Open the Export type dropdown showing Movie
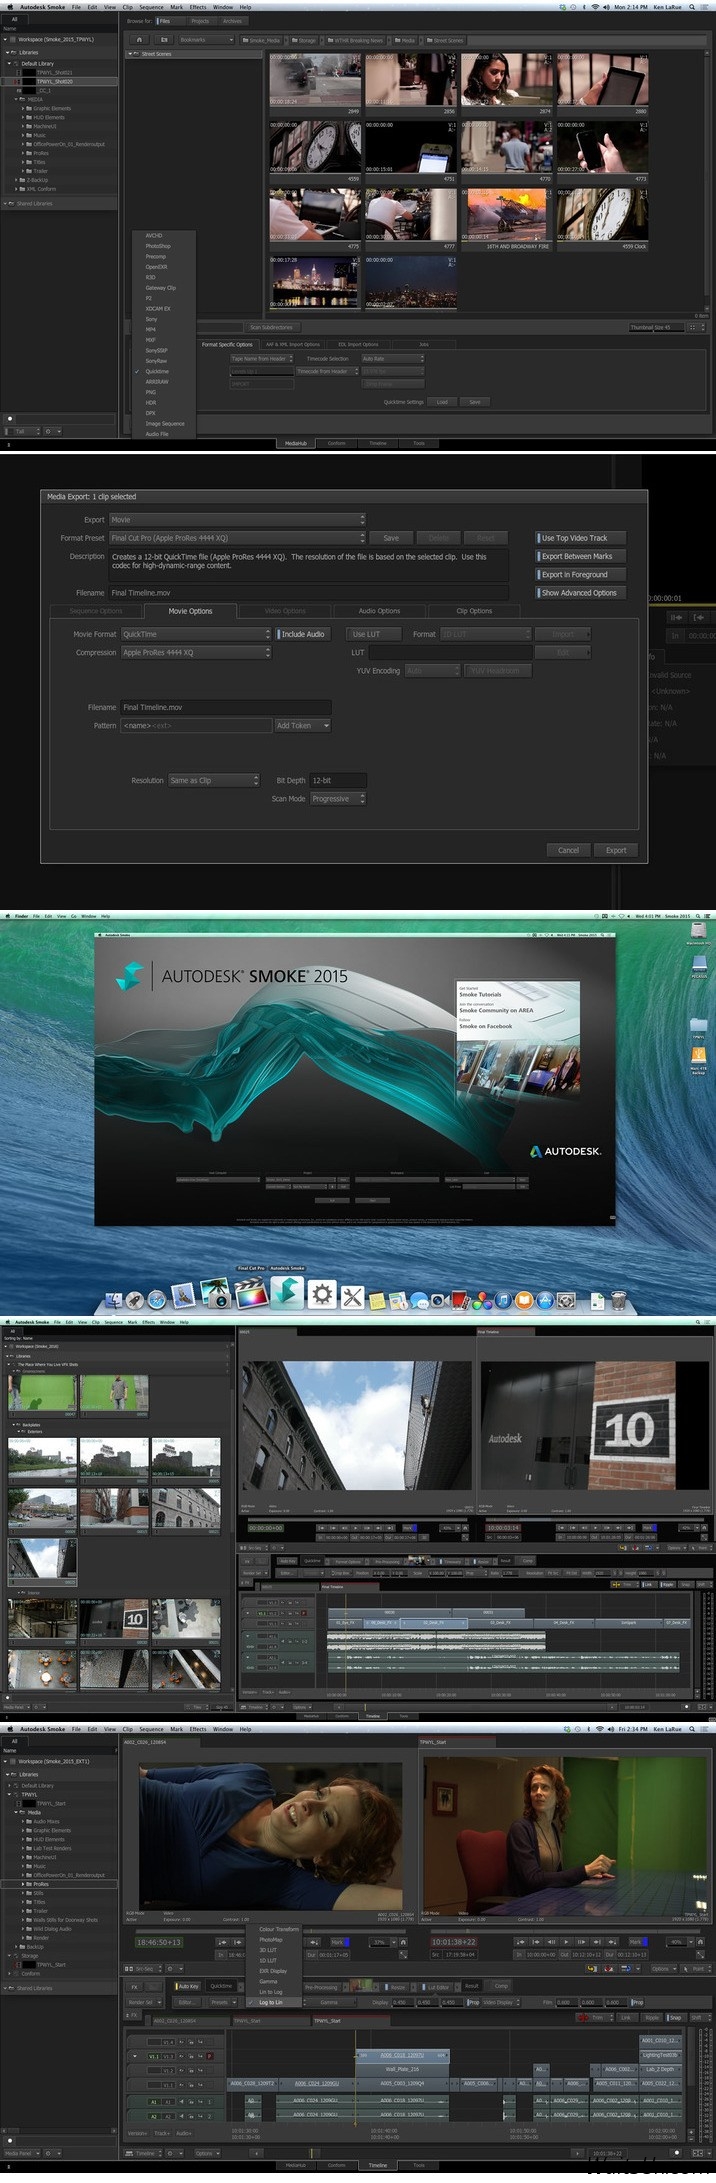Screen dimensions: 716x2183 pos(237,520)
